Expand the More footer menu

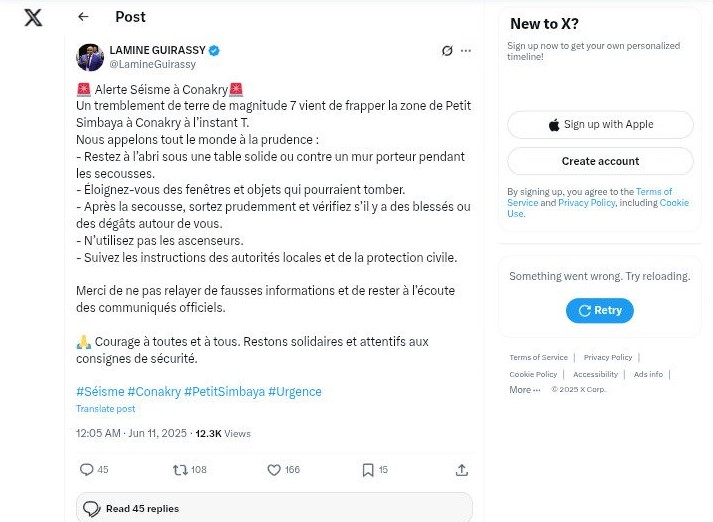click(524, 390)
